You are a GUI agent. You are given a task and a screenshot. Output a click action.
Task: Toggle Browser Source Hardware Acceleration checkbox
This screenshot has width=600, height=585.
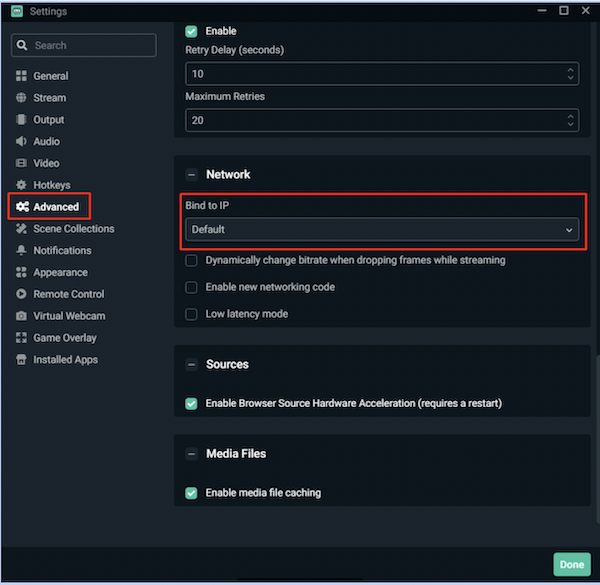pos(191,404)
